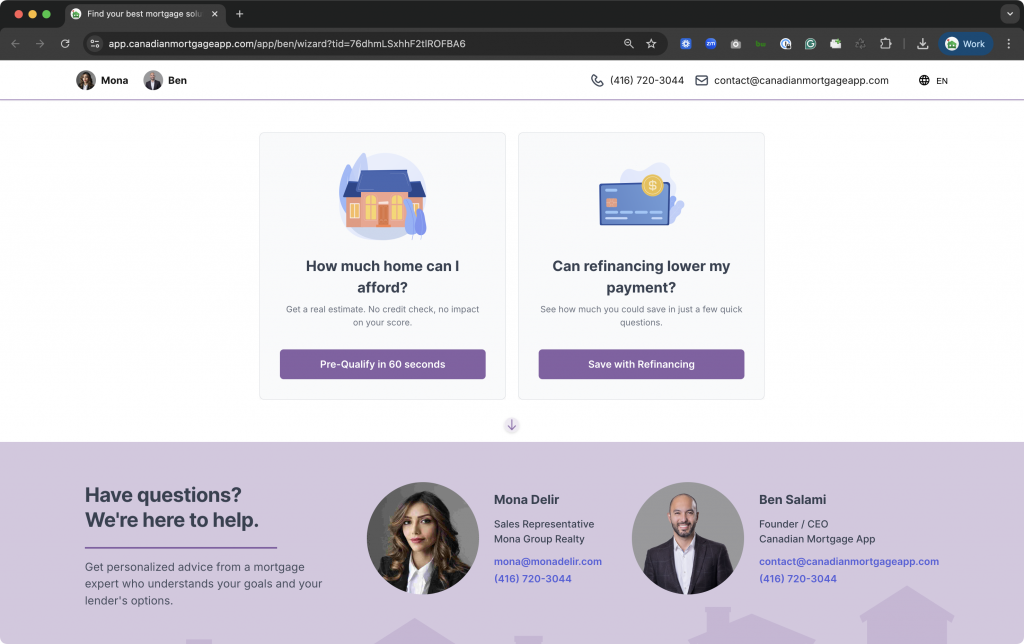
Task: Click Pre-Qualify in 60 seconds button
Action: point(382,364)
